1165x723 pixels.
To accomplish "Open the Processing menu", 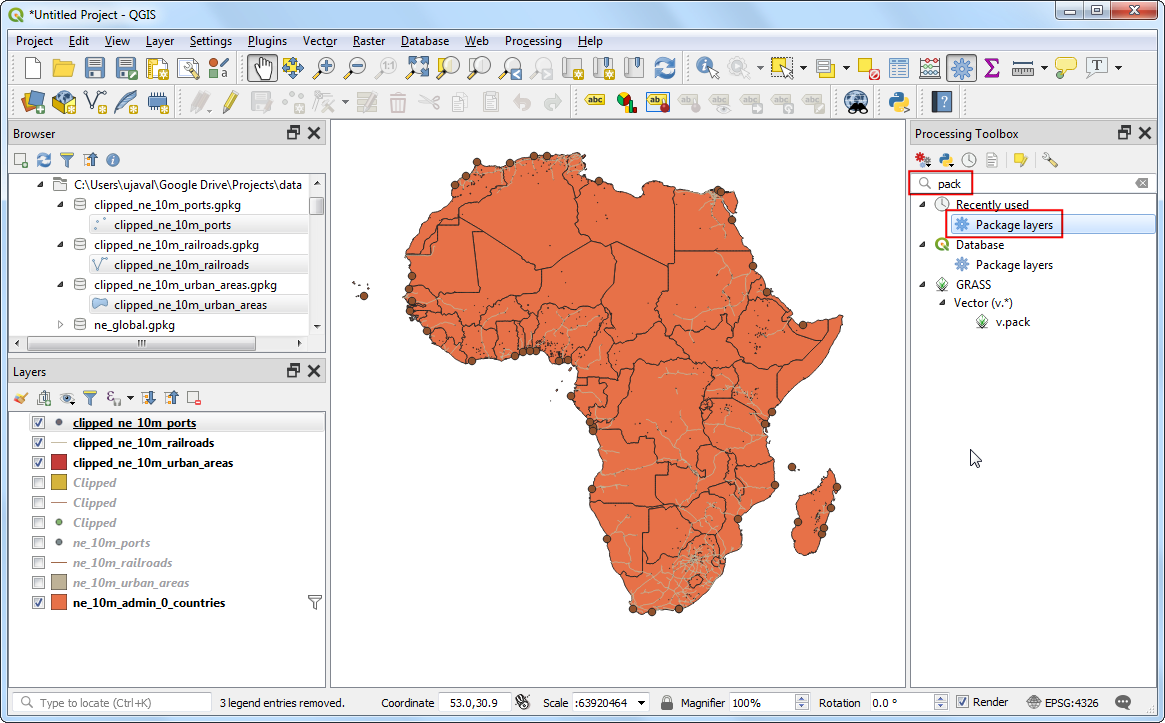I will tap(532, 41).
